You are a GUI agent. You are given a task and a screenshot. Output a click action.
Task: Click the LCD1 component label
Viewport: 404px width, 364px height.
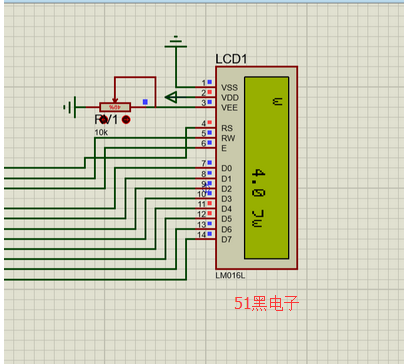coord(231,59)
